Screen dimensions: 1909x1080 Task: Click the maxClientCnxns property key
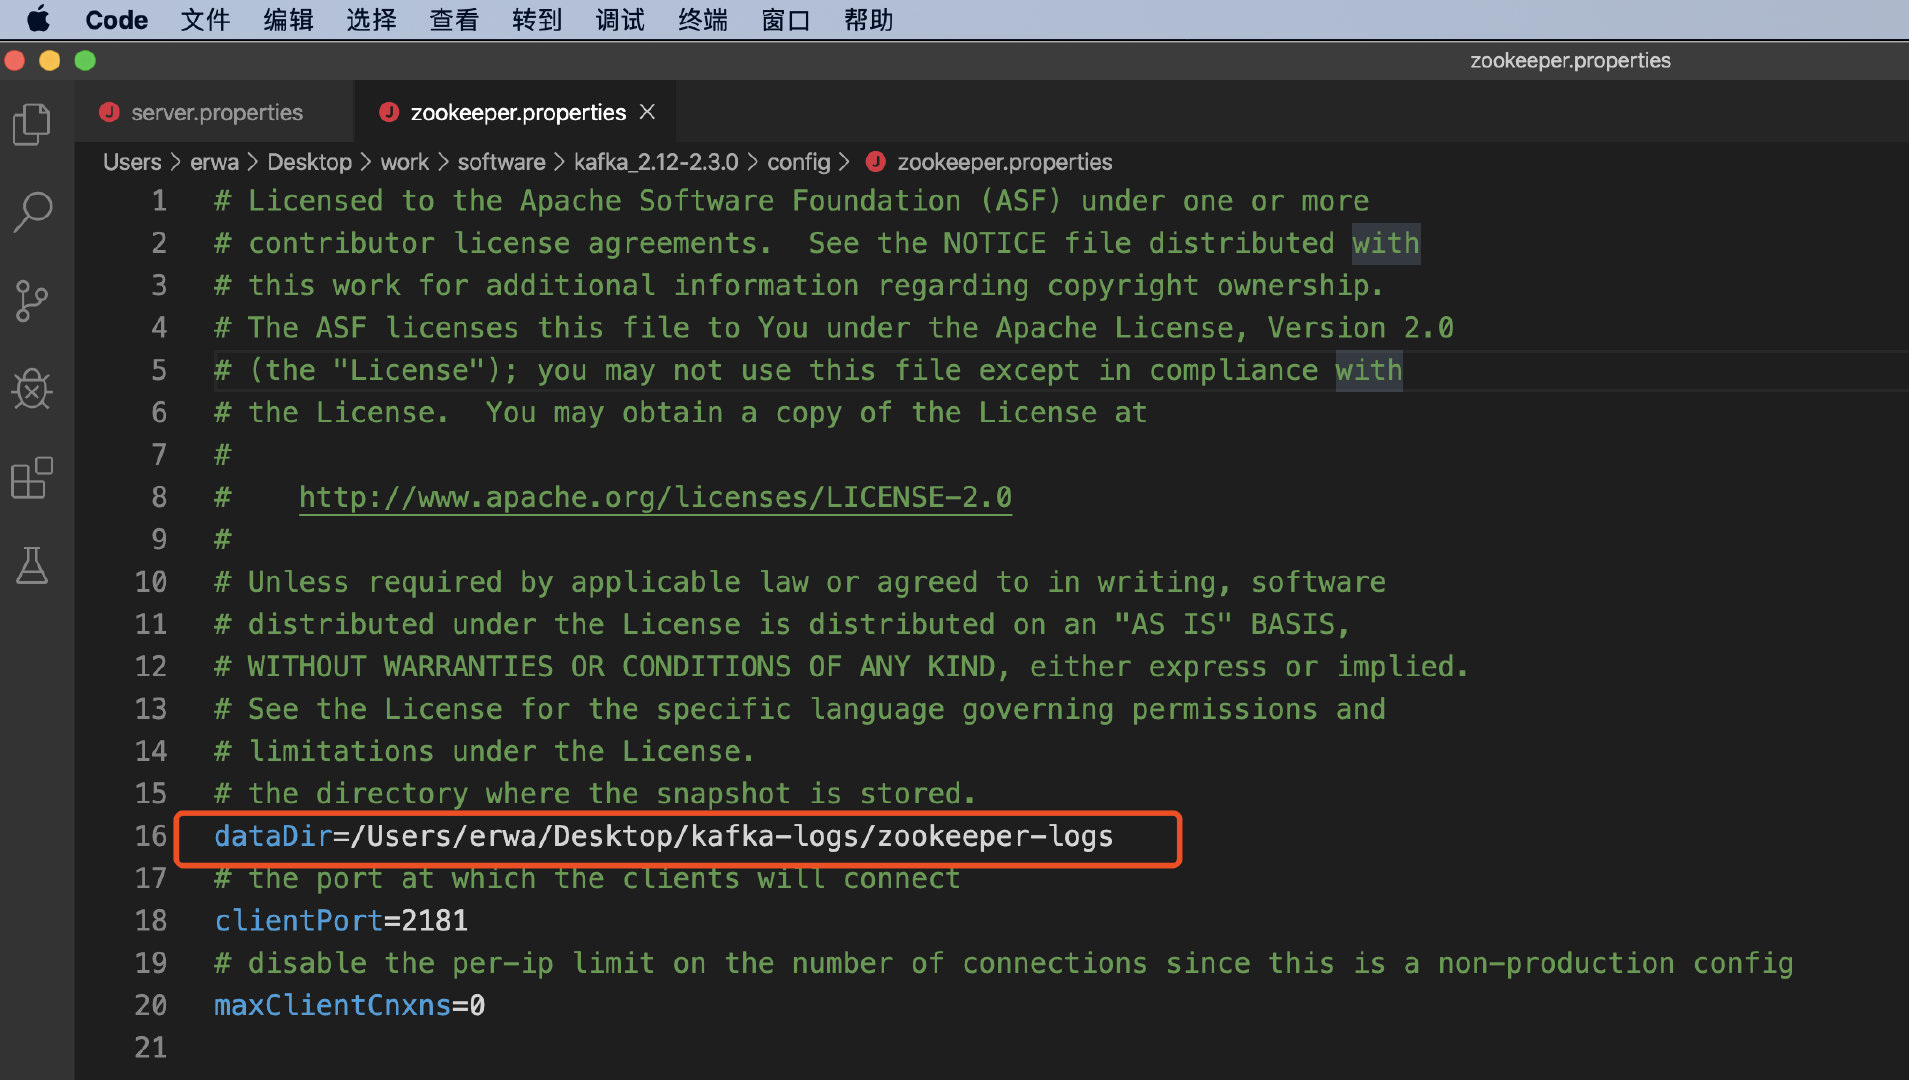[333, 1005]
